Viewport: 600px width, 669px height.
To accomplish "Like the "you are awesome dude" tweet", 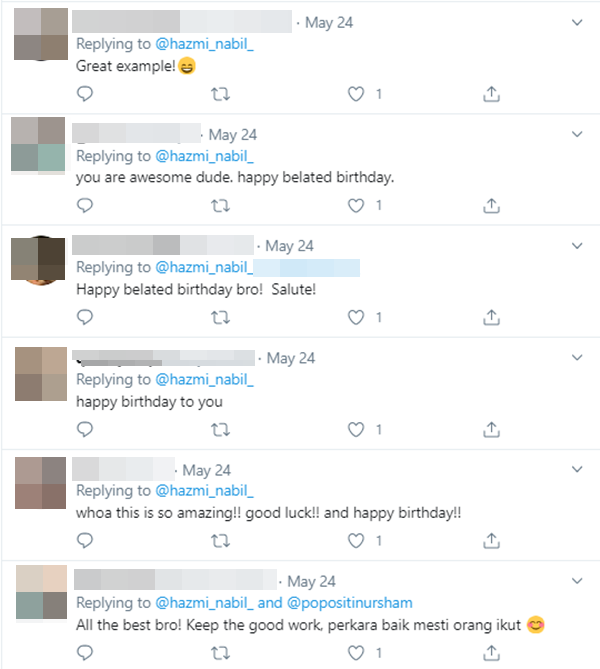I will [355, 206].
